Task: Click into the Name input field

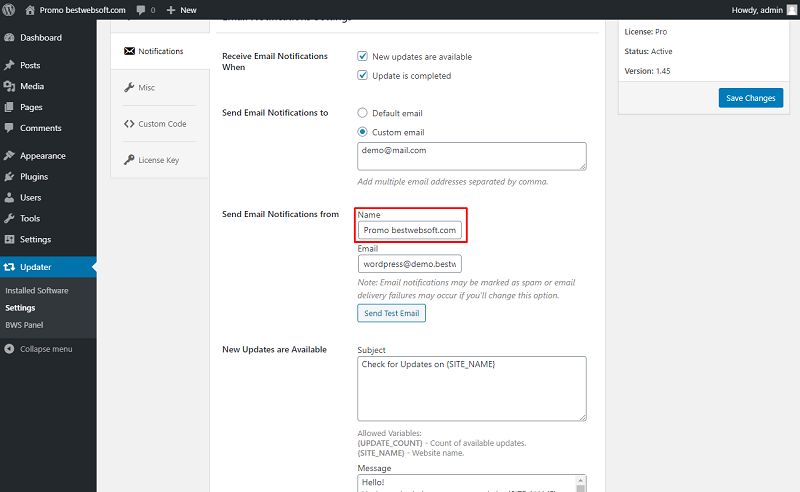Action: pos(410,230)
